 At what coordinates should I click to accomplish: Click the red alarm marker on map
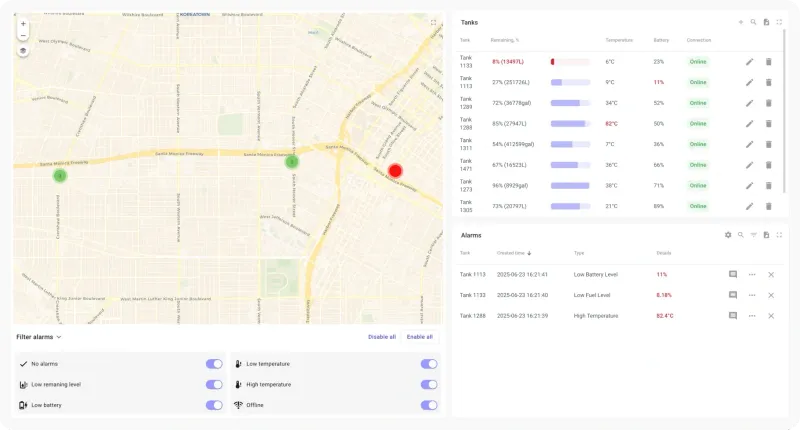(x=395, y=171)
